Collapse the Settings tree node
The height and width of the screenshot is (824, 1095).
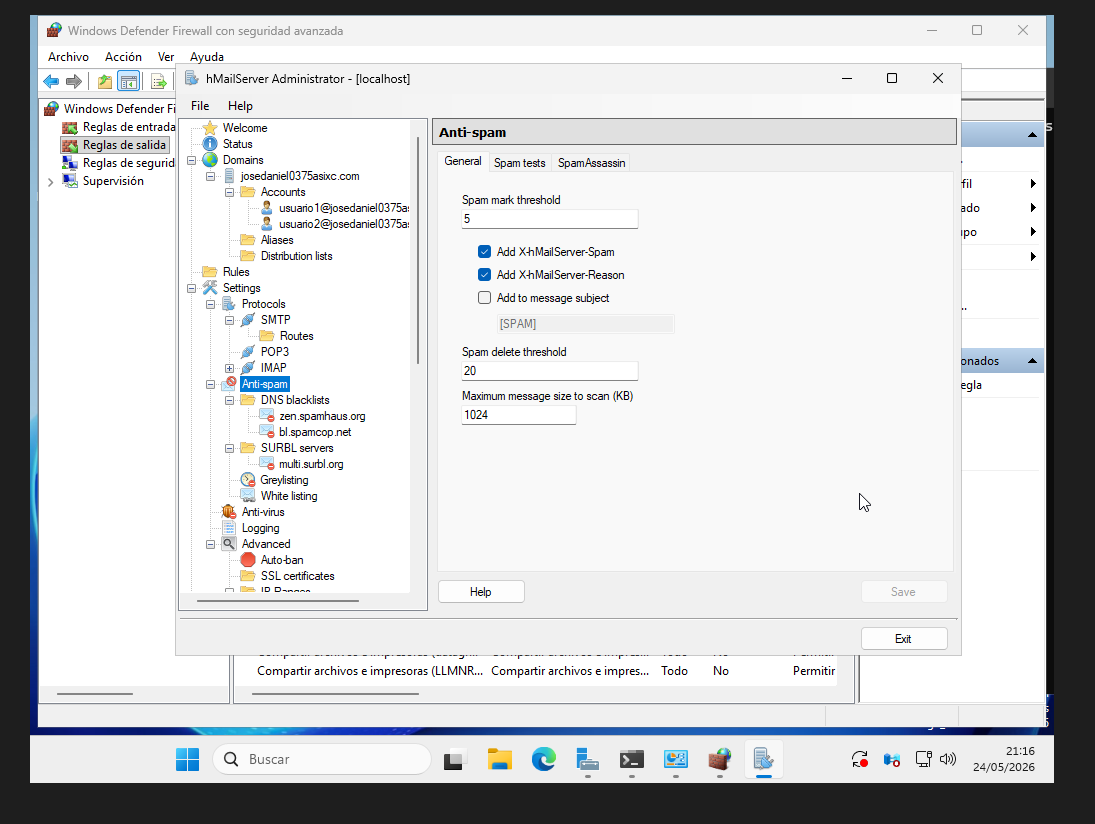(191, 288)
